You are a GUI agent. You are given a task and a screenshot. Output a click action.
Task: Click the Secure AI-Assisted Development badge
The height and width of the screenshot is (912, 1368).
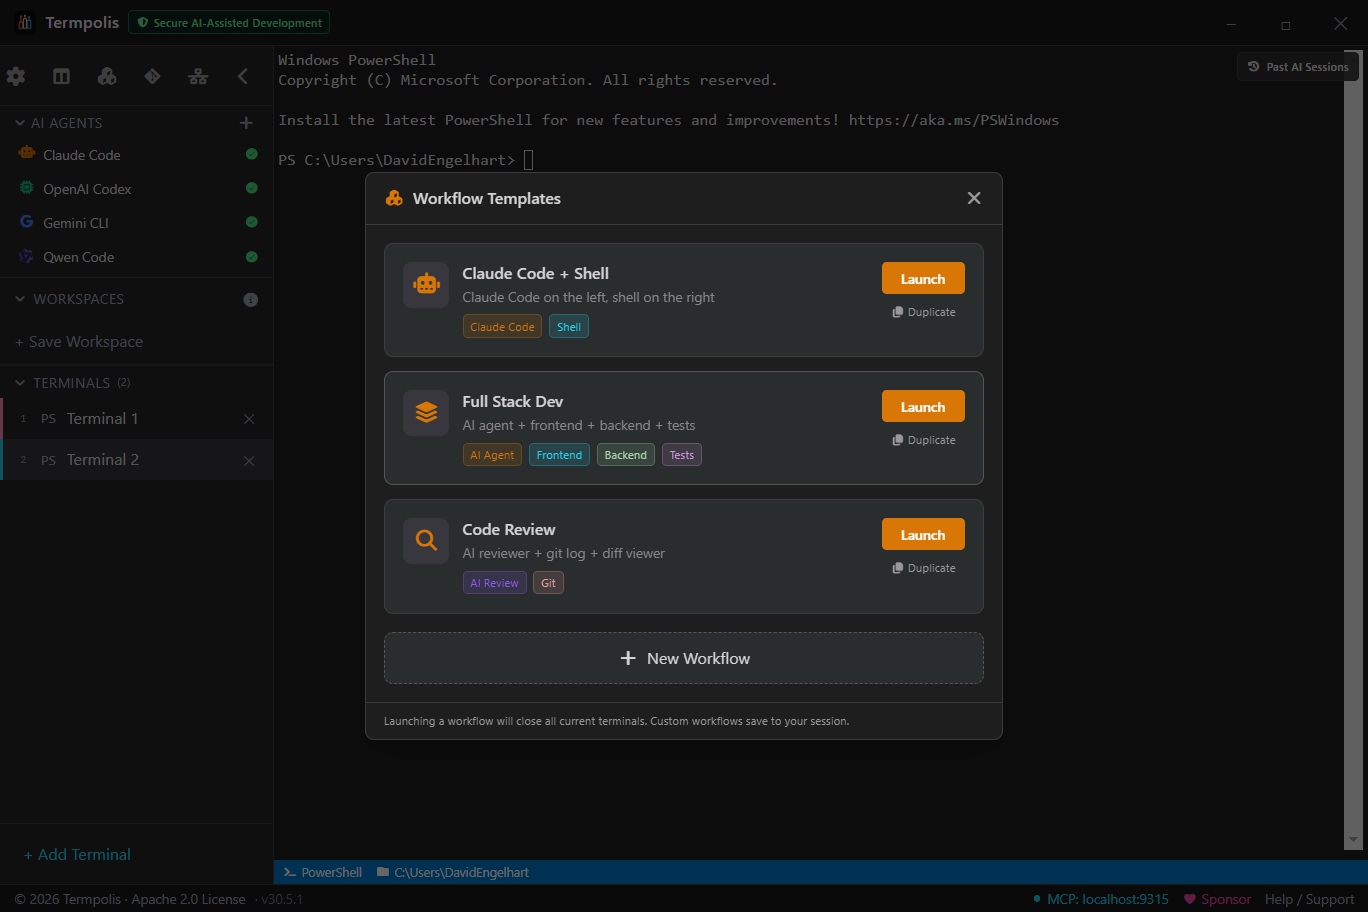[x=229, y=22]
